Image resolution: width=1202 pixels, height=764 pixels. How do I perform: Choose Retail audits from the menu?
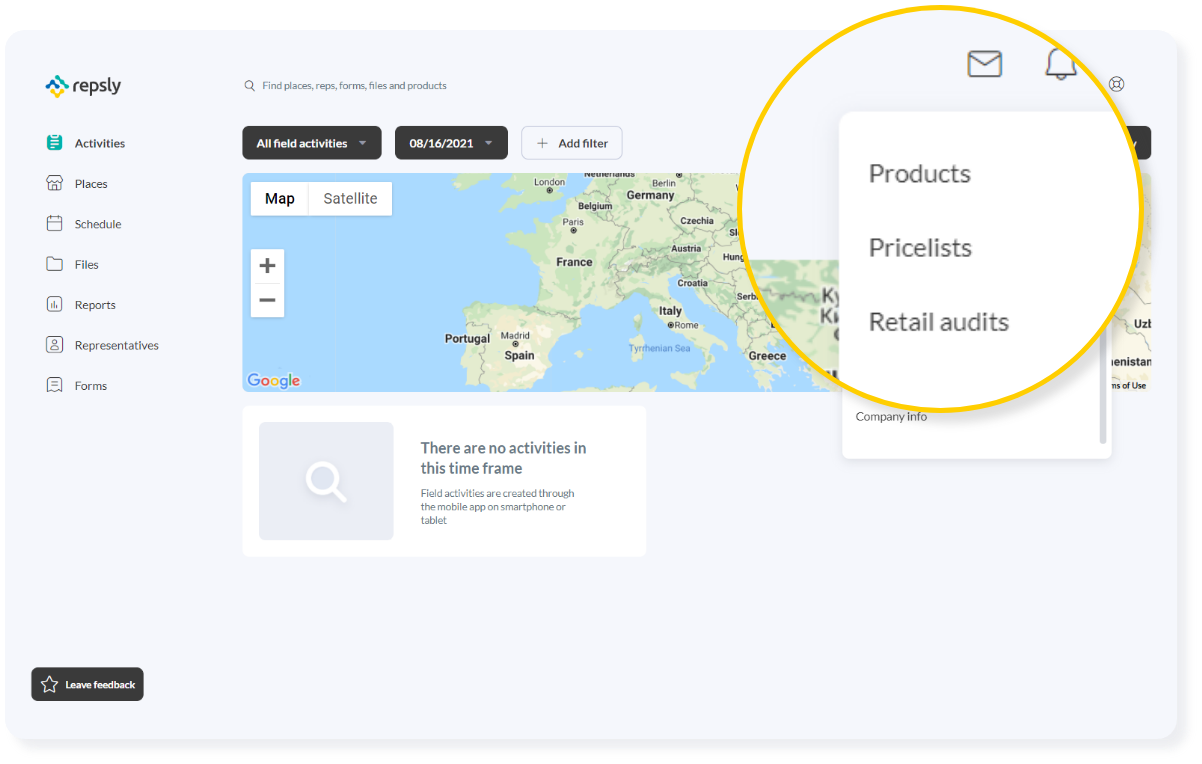(939, 322)
